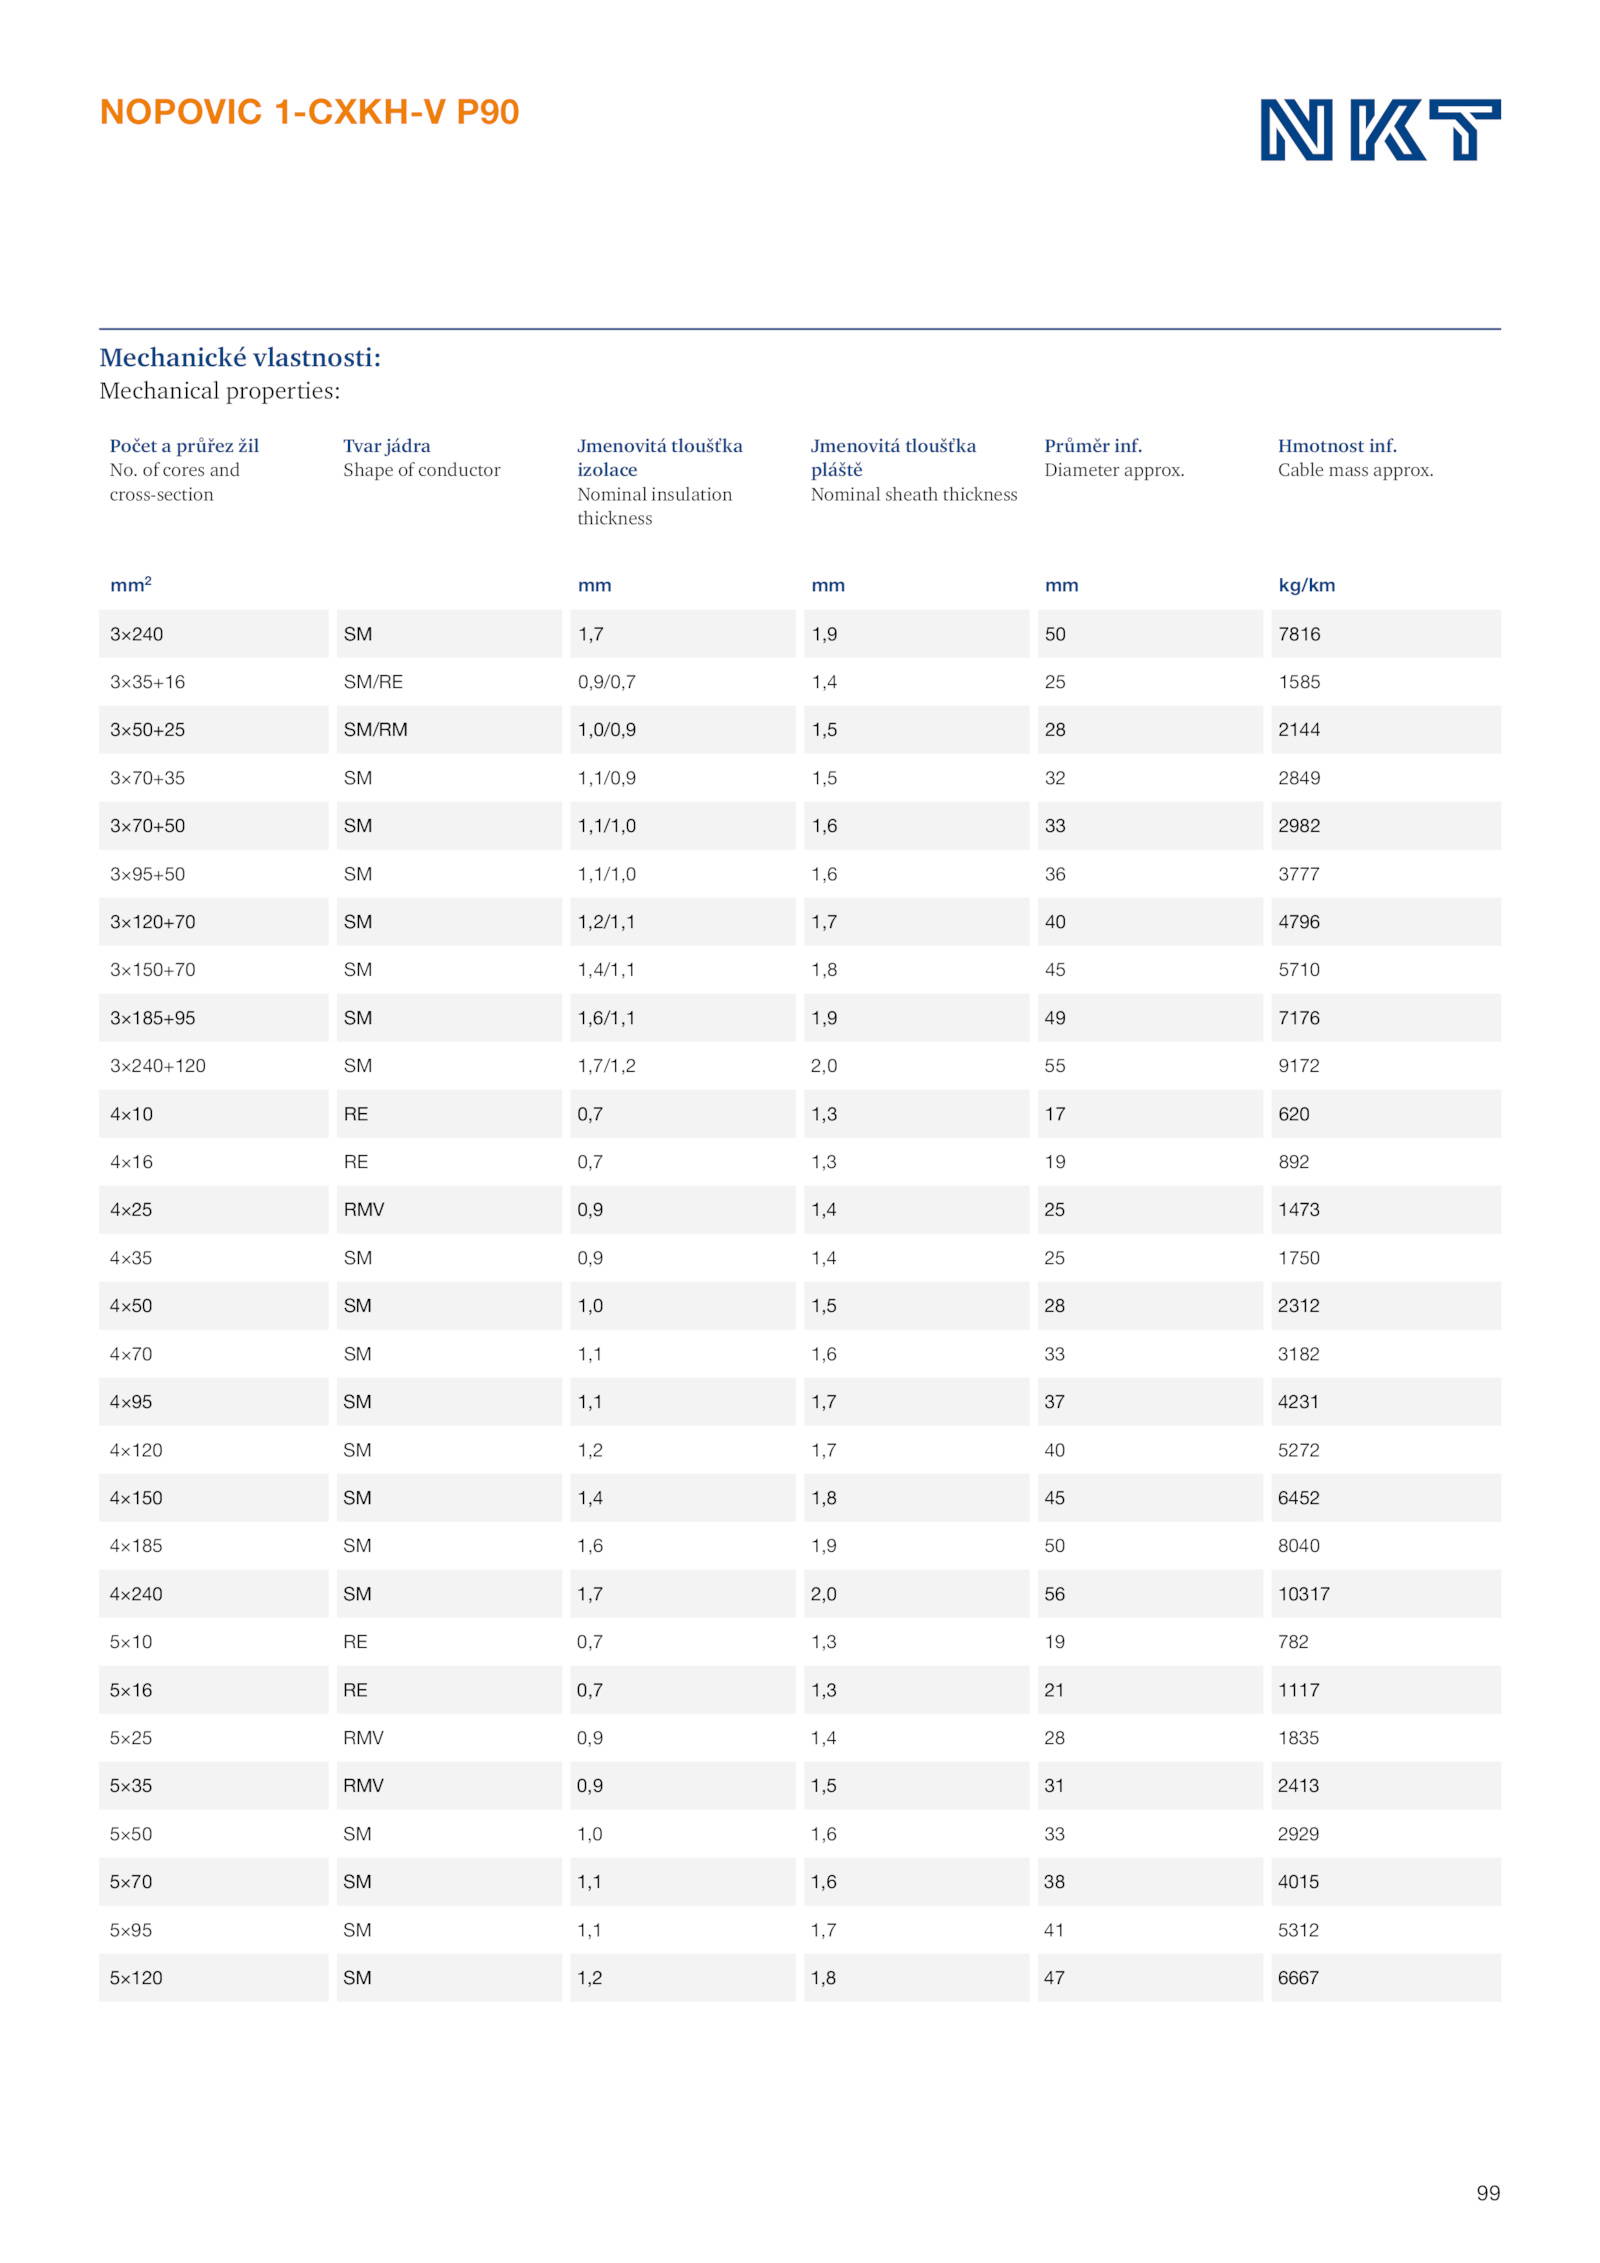
Task: Select the Hmotnost inf. column header
Action: click(x=1337, y=446)
